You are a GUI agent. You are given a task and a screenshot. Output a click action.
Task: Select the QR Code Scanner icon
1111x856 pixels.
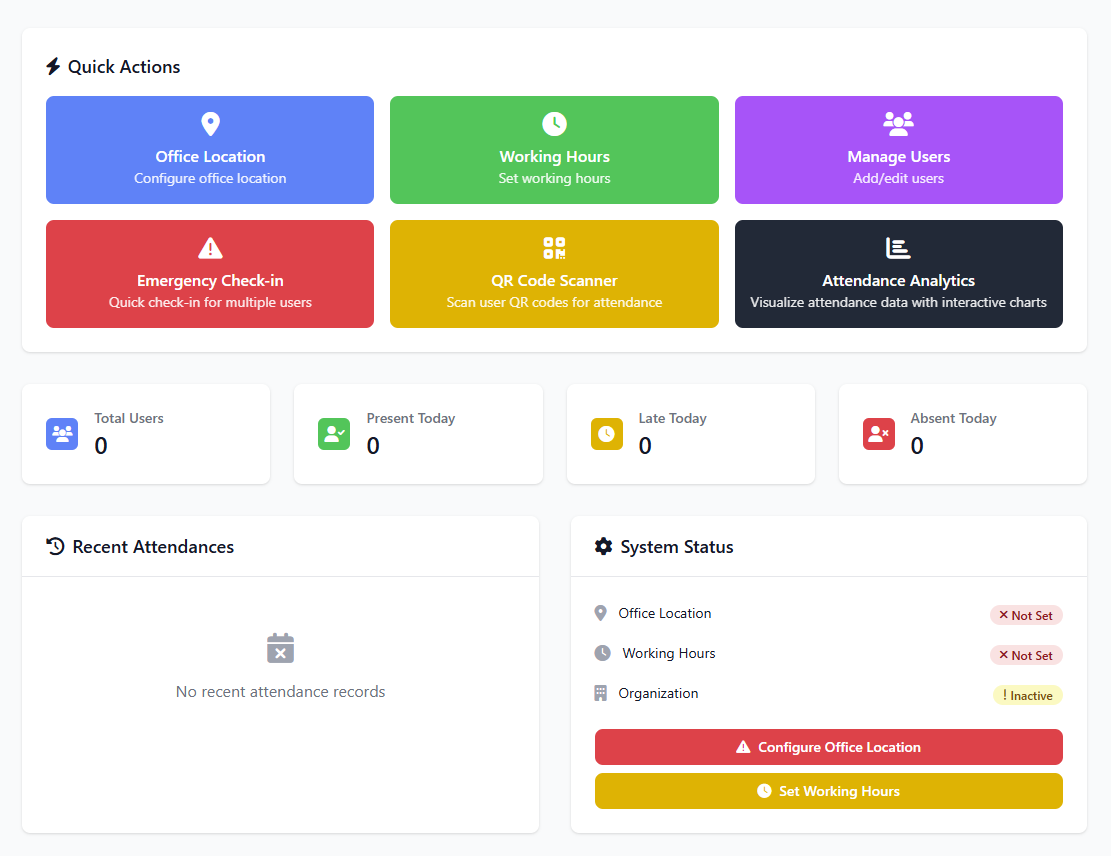click(x=554, y=247)
